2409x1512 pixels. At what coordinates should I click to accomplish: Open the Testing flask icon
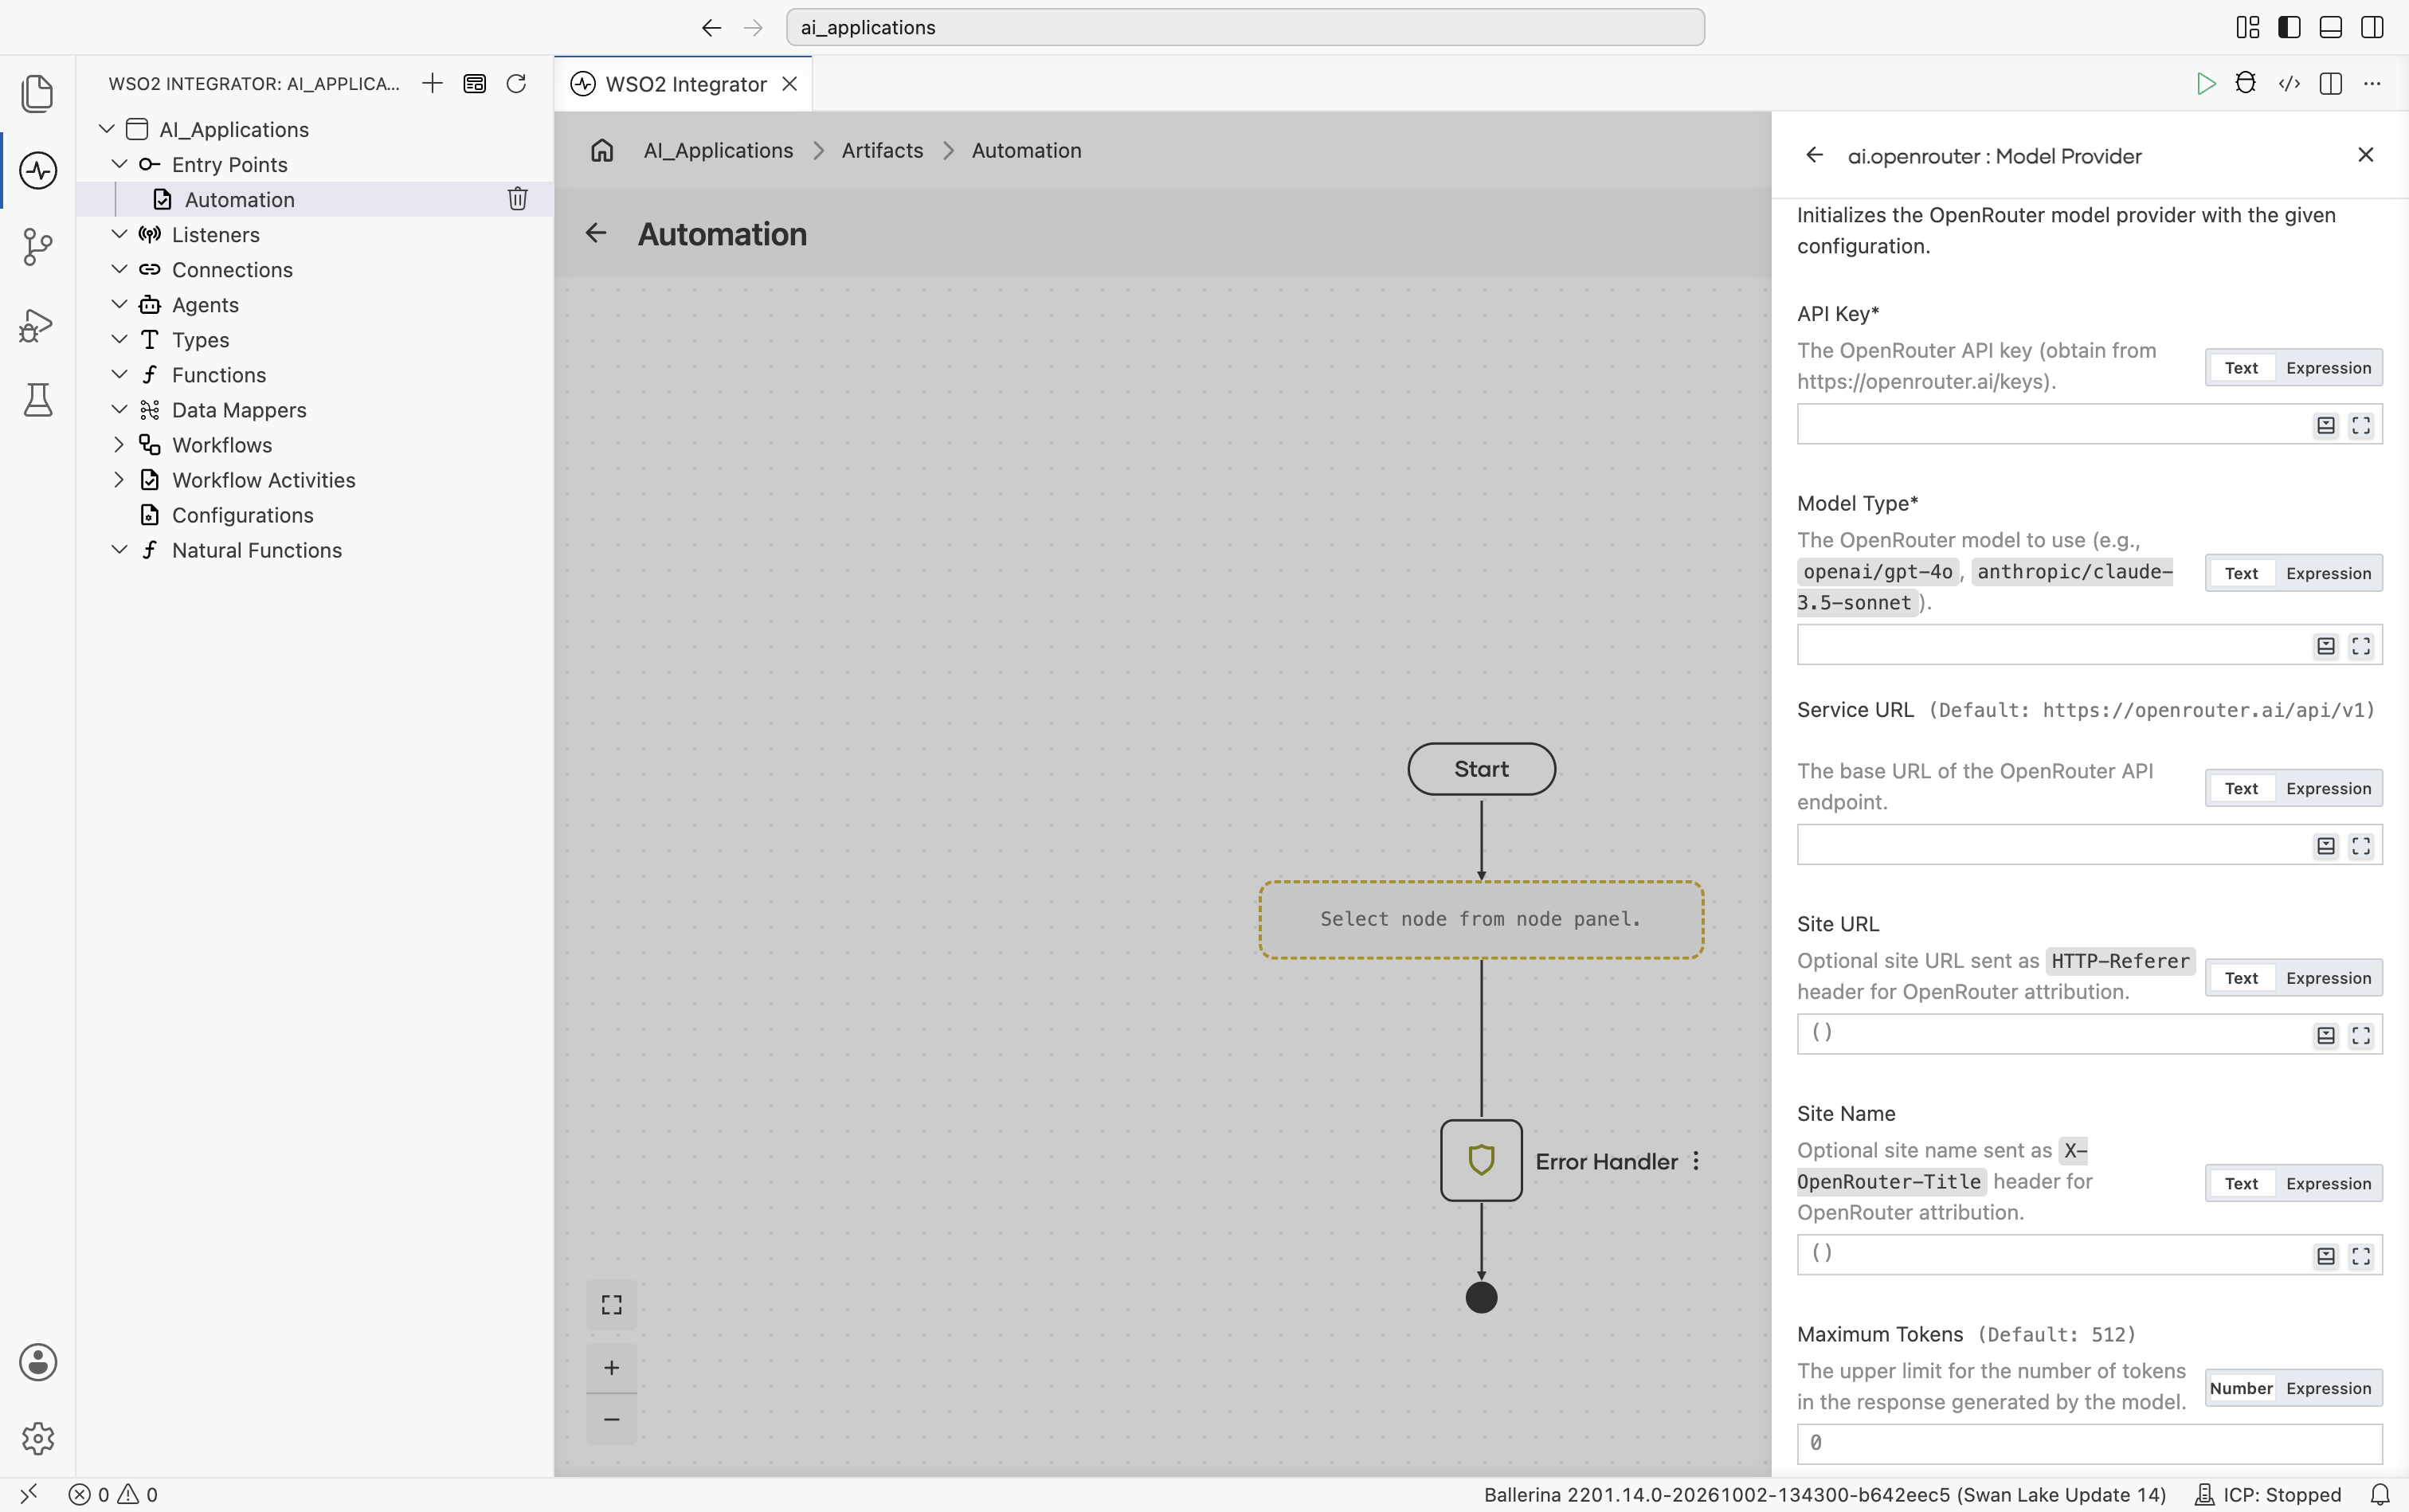coord(38,400)
